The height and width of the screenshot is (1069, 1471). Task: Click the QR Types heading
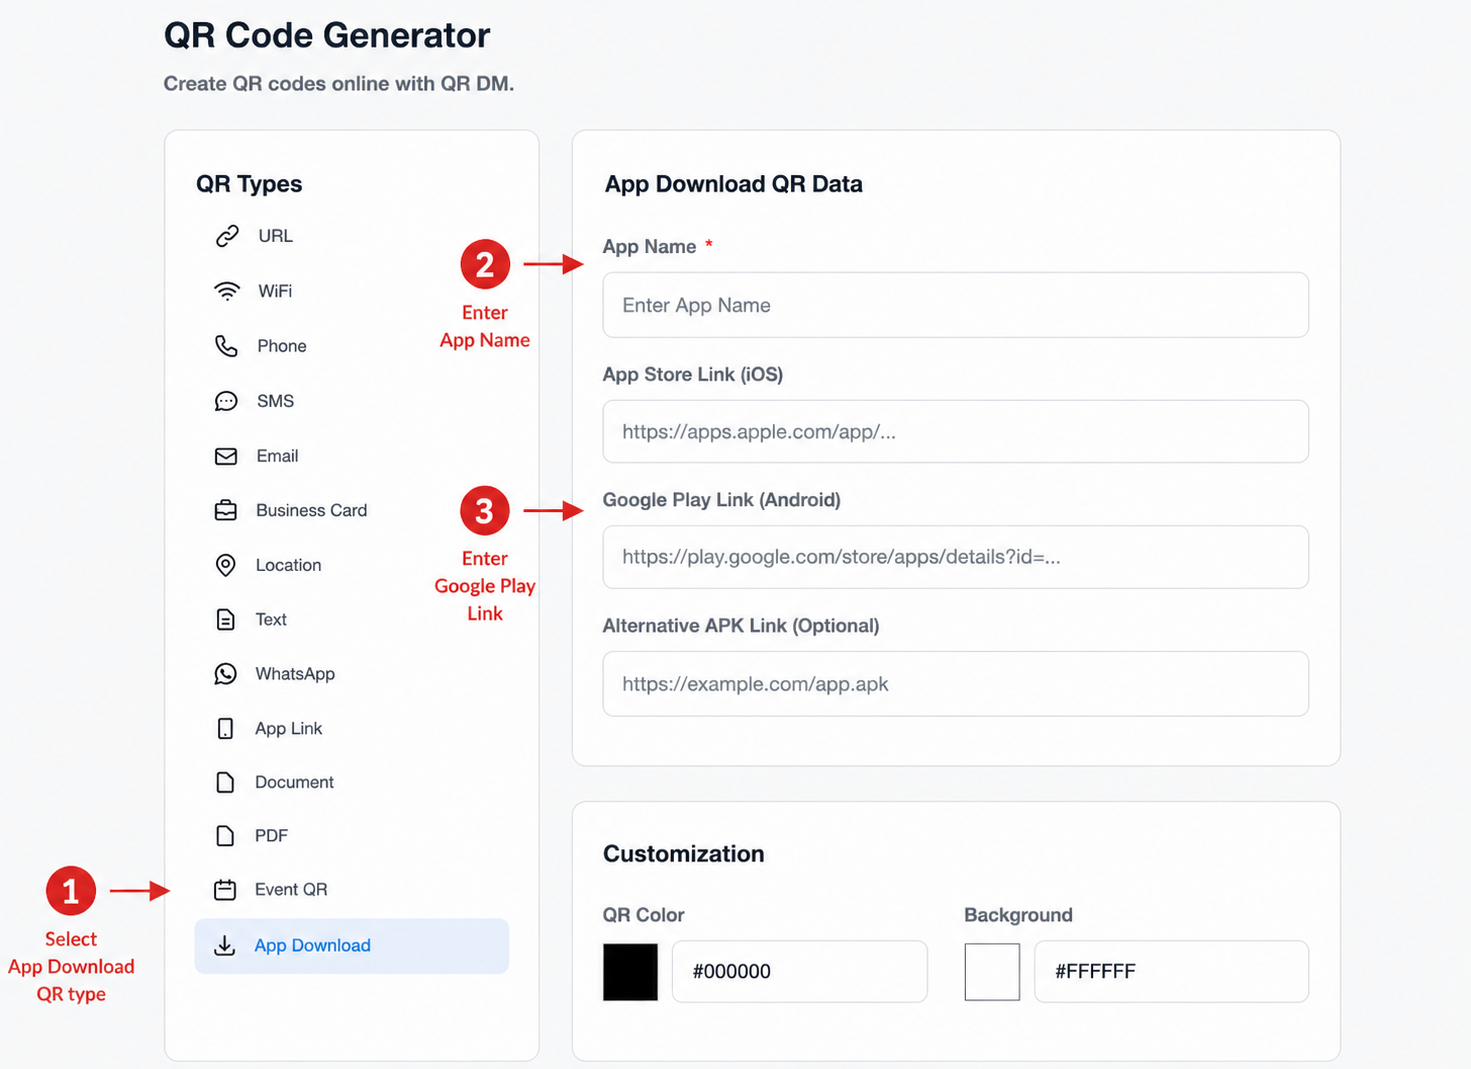[249, 184]
